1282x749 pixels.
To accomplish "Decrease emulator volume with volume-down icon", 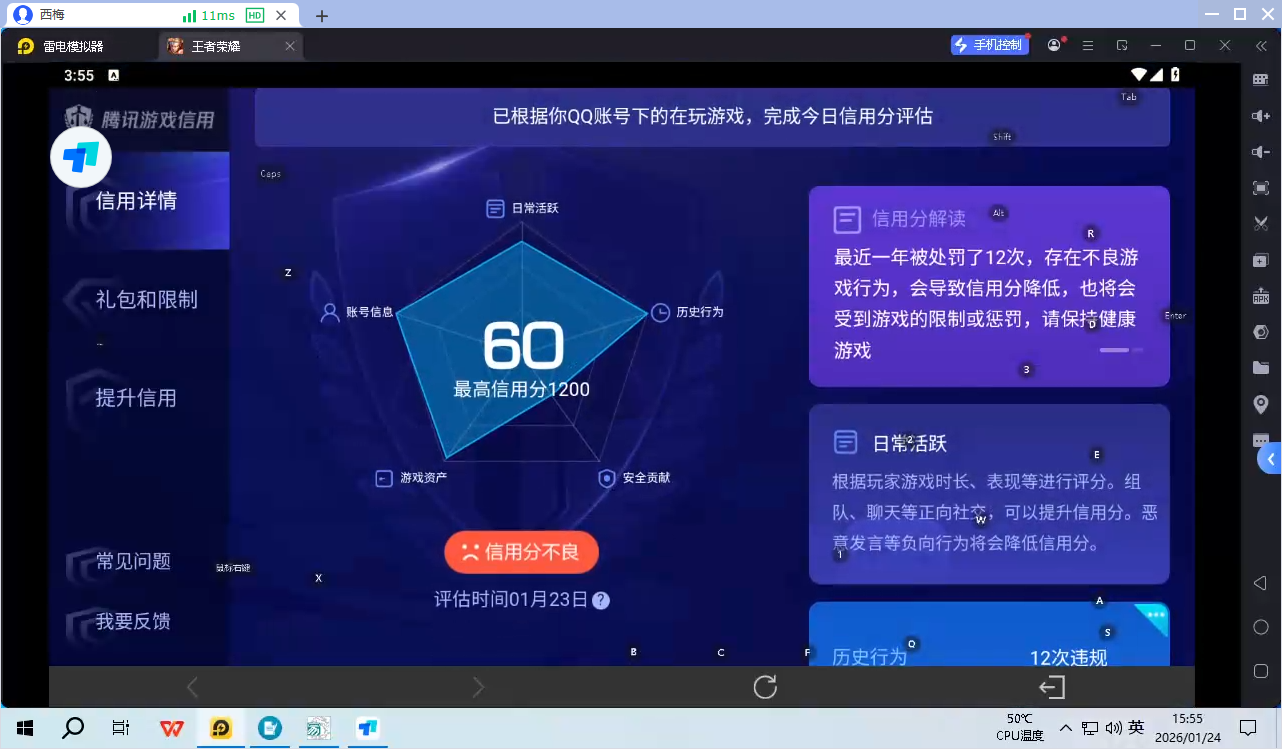I will point(1261,151).
